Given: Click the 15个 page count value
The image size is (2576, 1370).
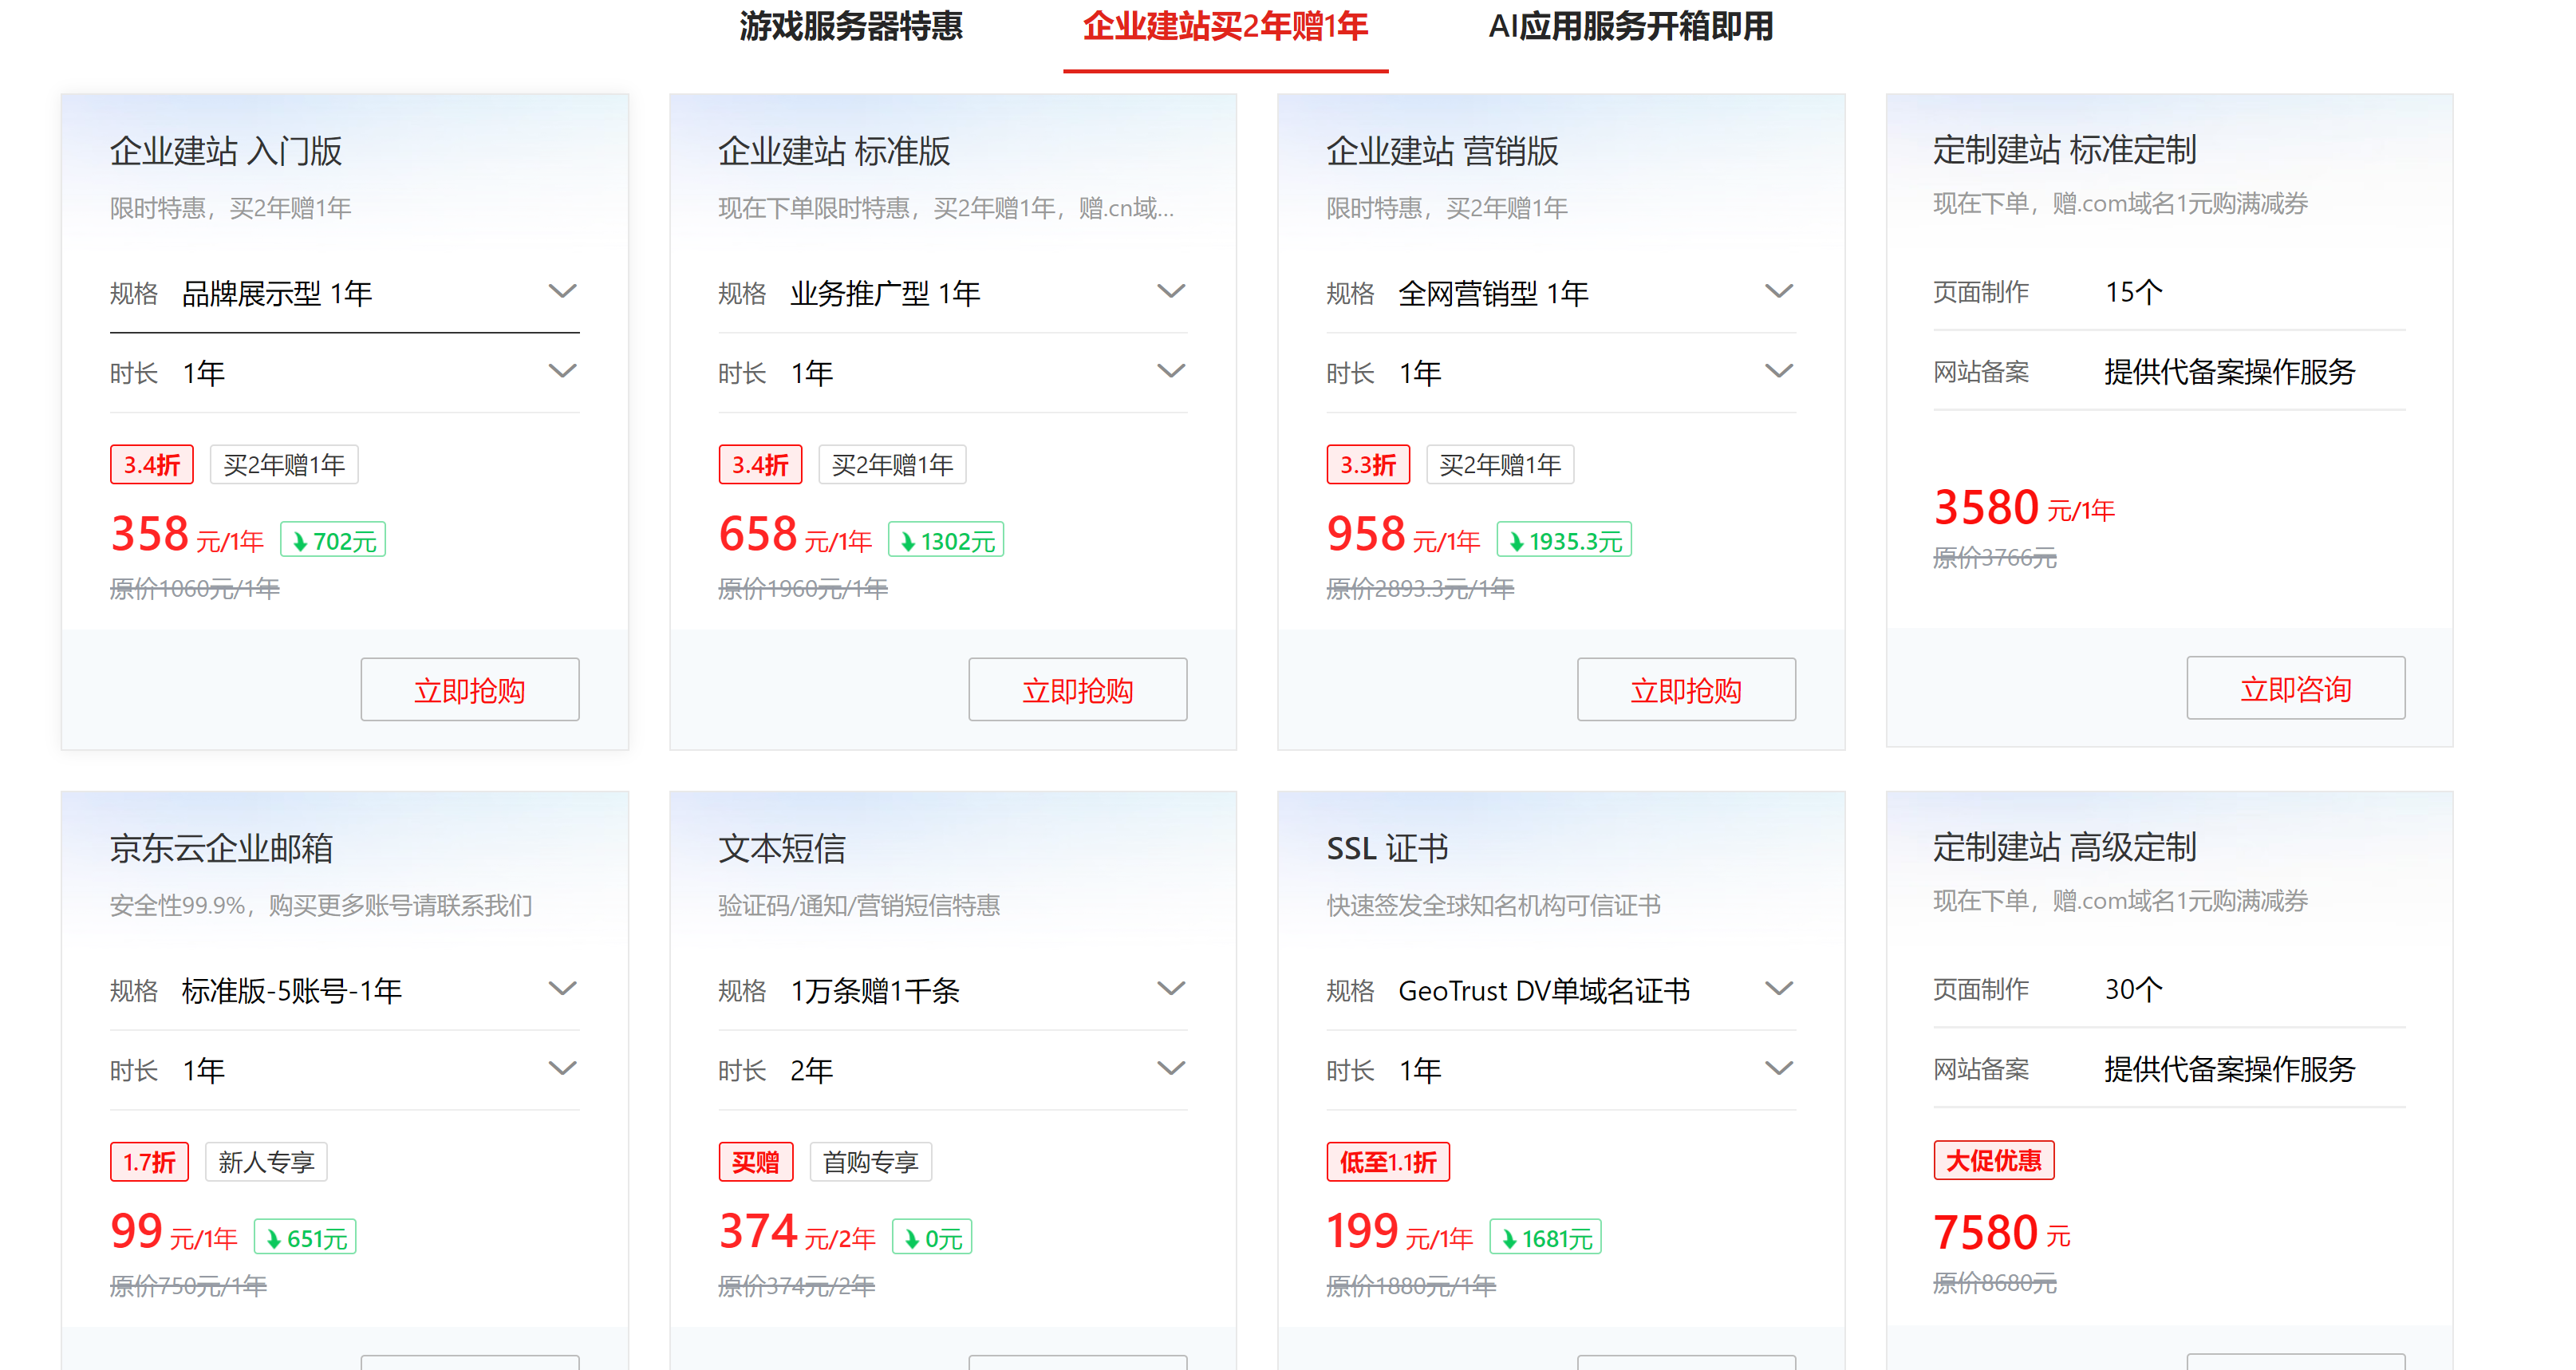Looking at the screenshot, I should click(x=2134, y=292).
